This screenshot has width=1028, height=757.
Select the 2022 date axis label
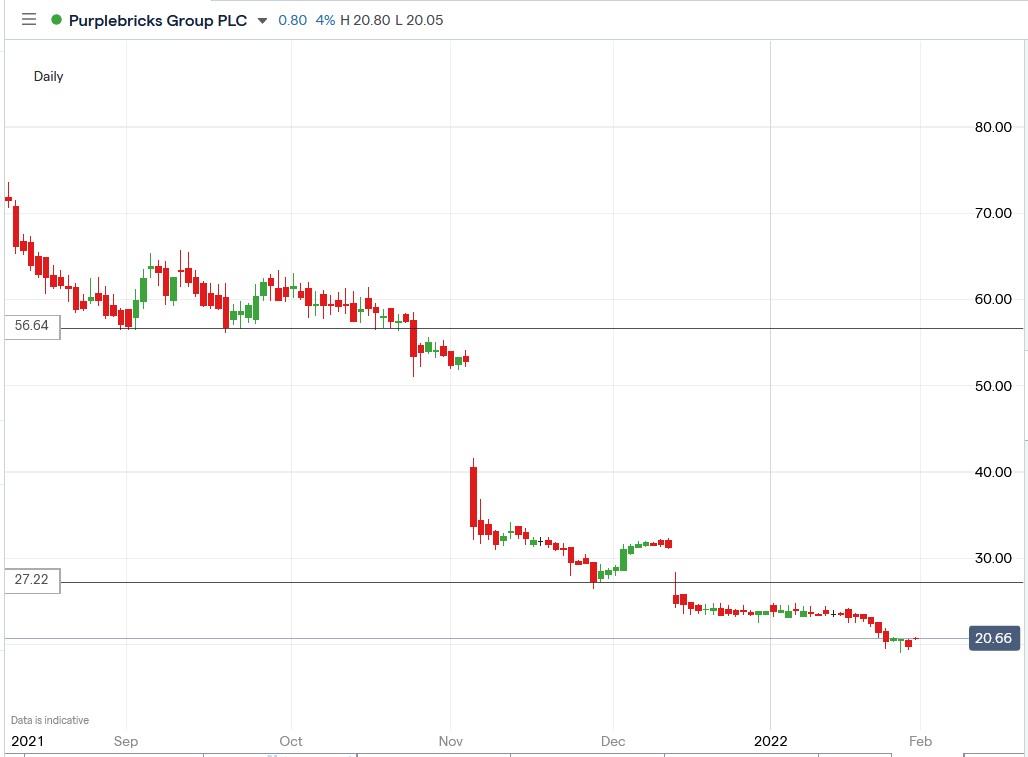point(770,741)
